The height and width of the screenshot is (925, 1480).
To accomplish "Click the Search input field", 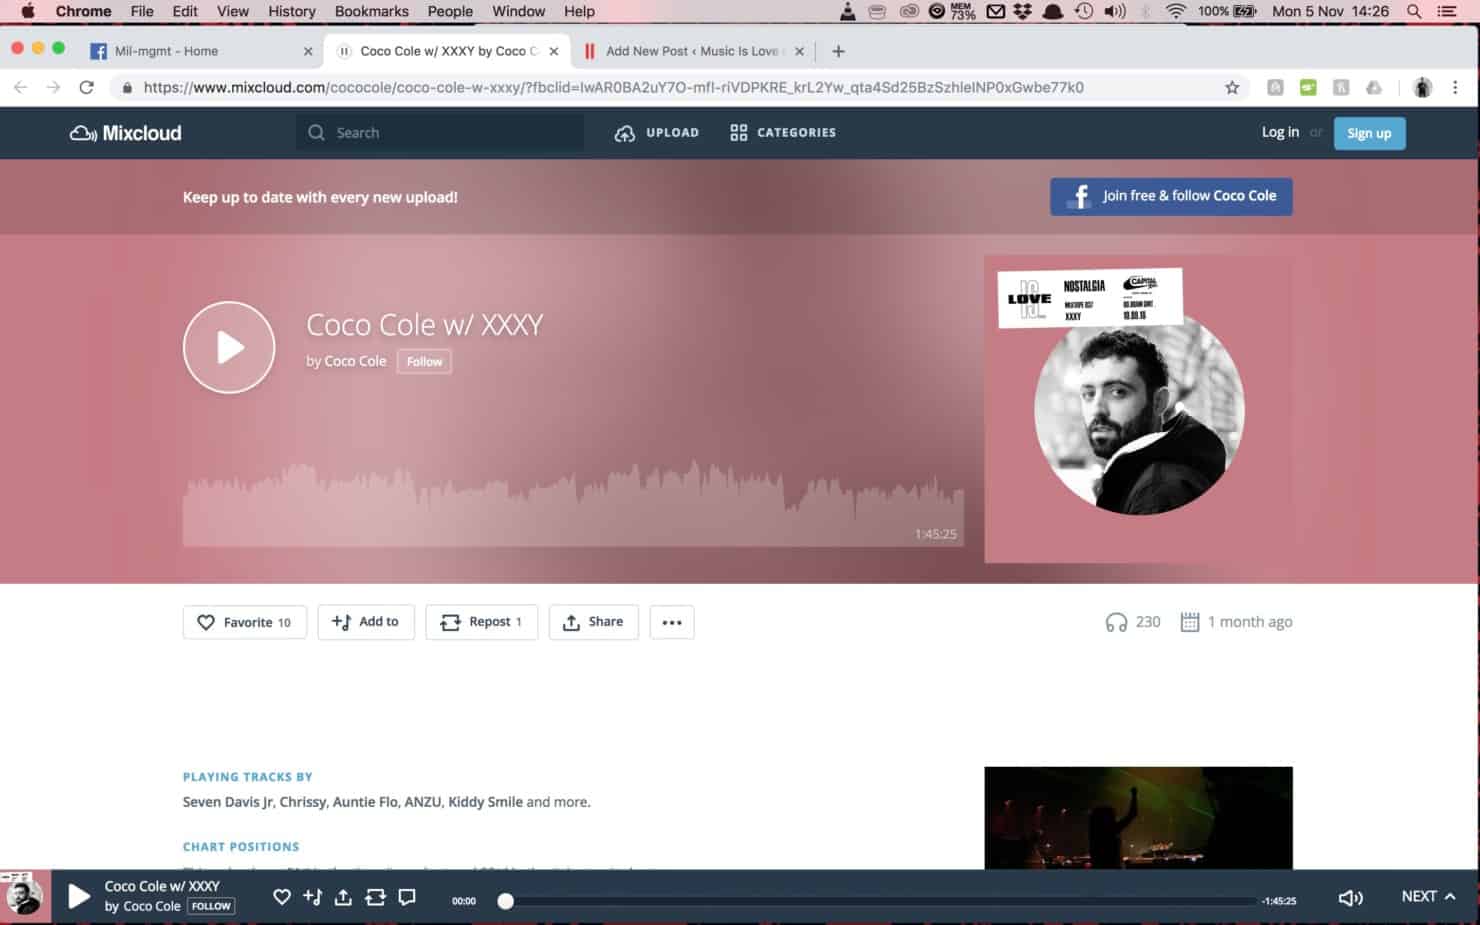I will 440,132.
